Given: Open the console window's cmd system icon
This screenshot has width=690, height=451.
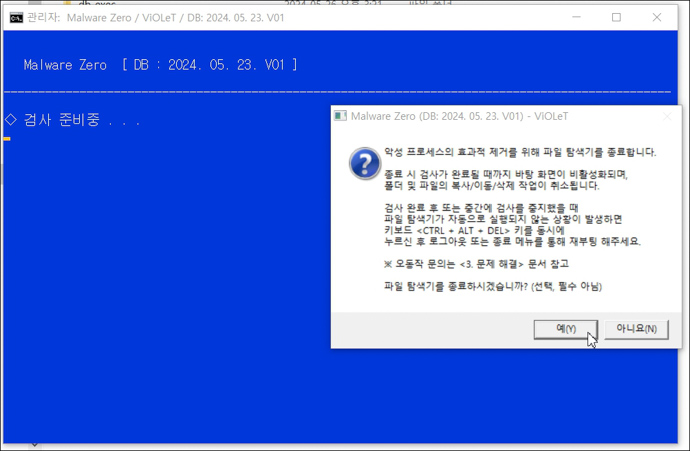Looking at the screenshot, I should coord(16,18).
